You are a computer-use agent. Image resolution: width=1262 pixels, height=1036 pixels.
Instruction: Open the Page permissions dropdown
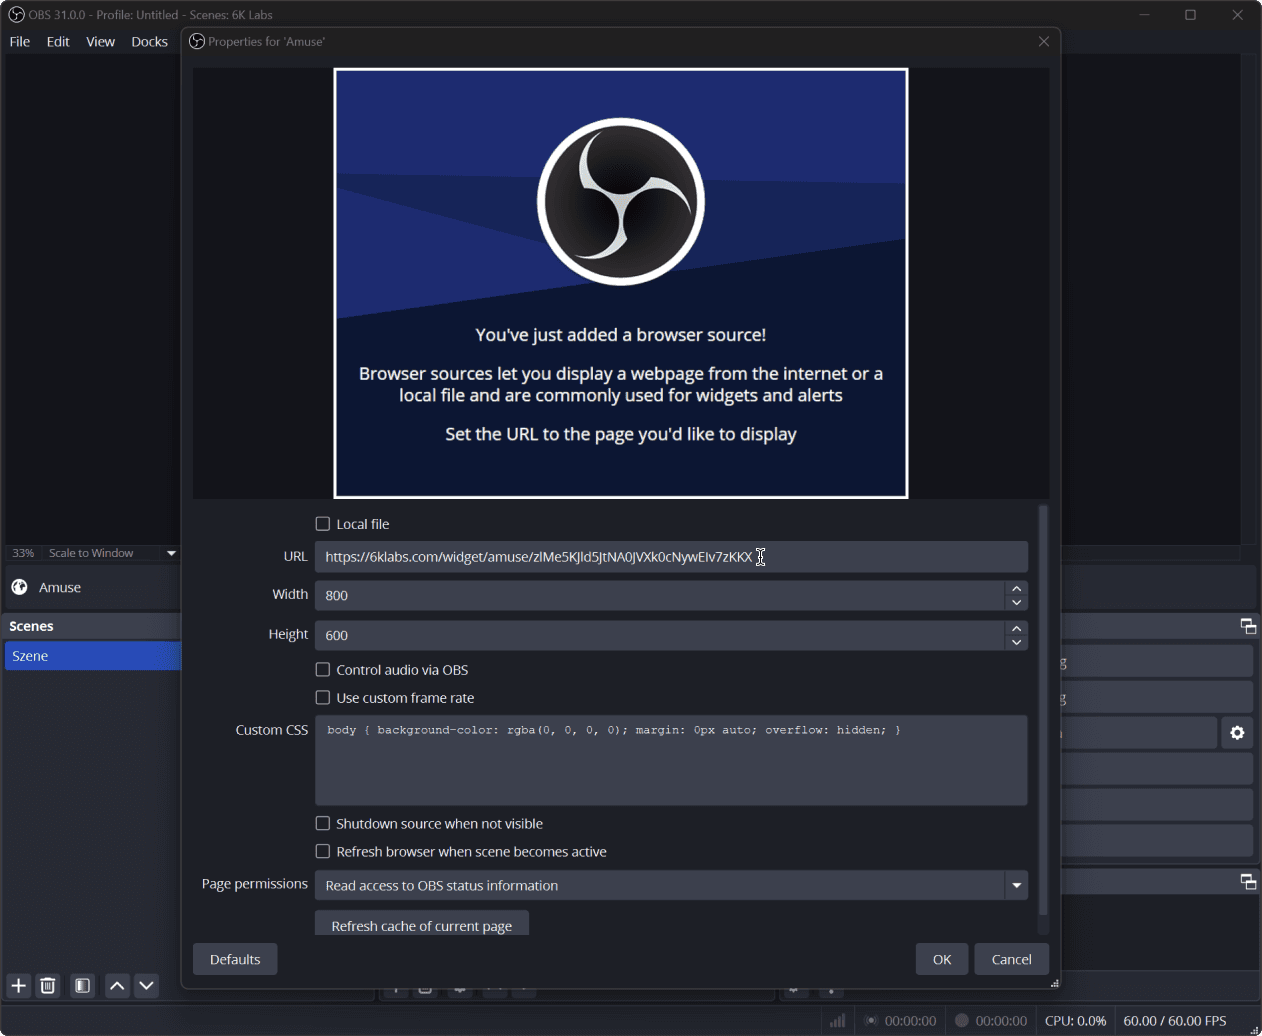point(671,885)
